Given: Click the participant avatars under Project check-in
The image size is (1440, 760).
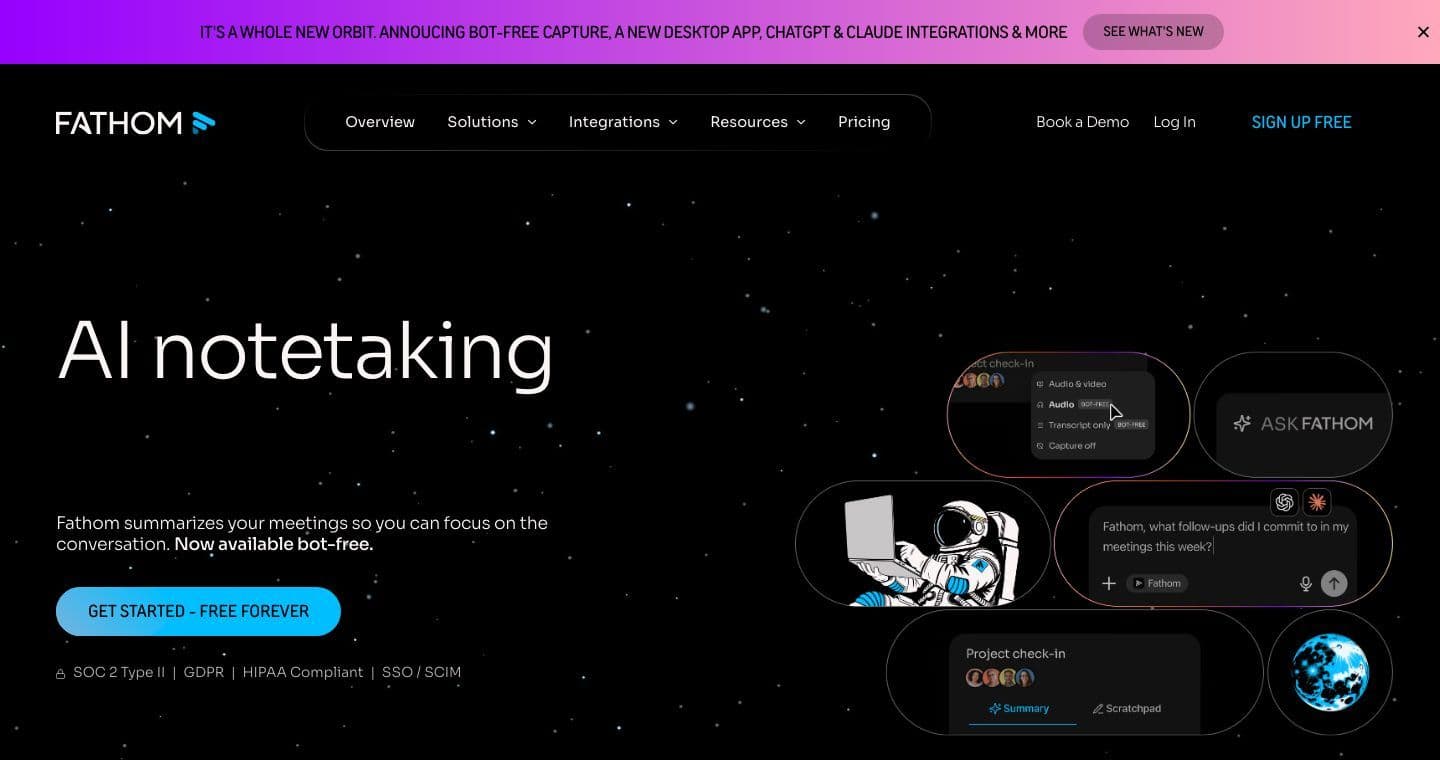Looking at the screenshot, I should pyautogui.click(x=1001, y=678).
